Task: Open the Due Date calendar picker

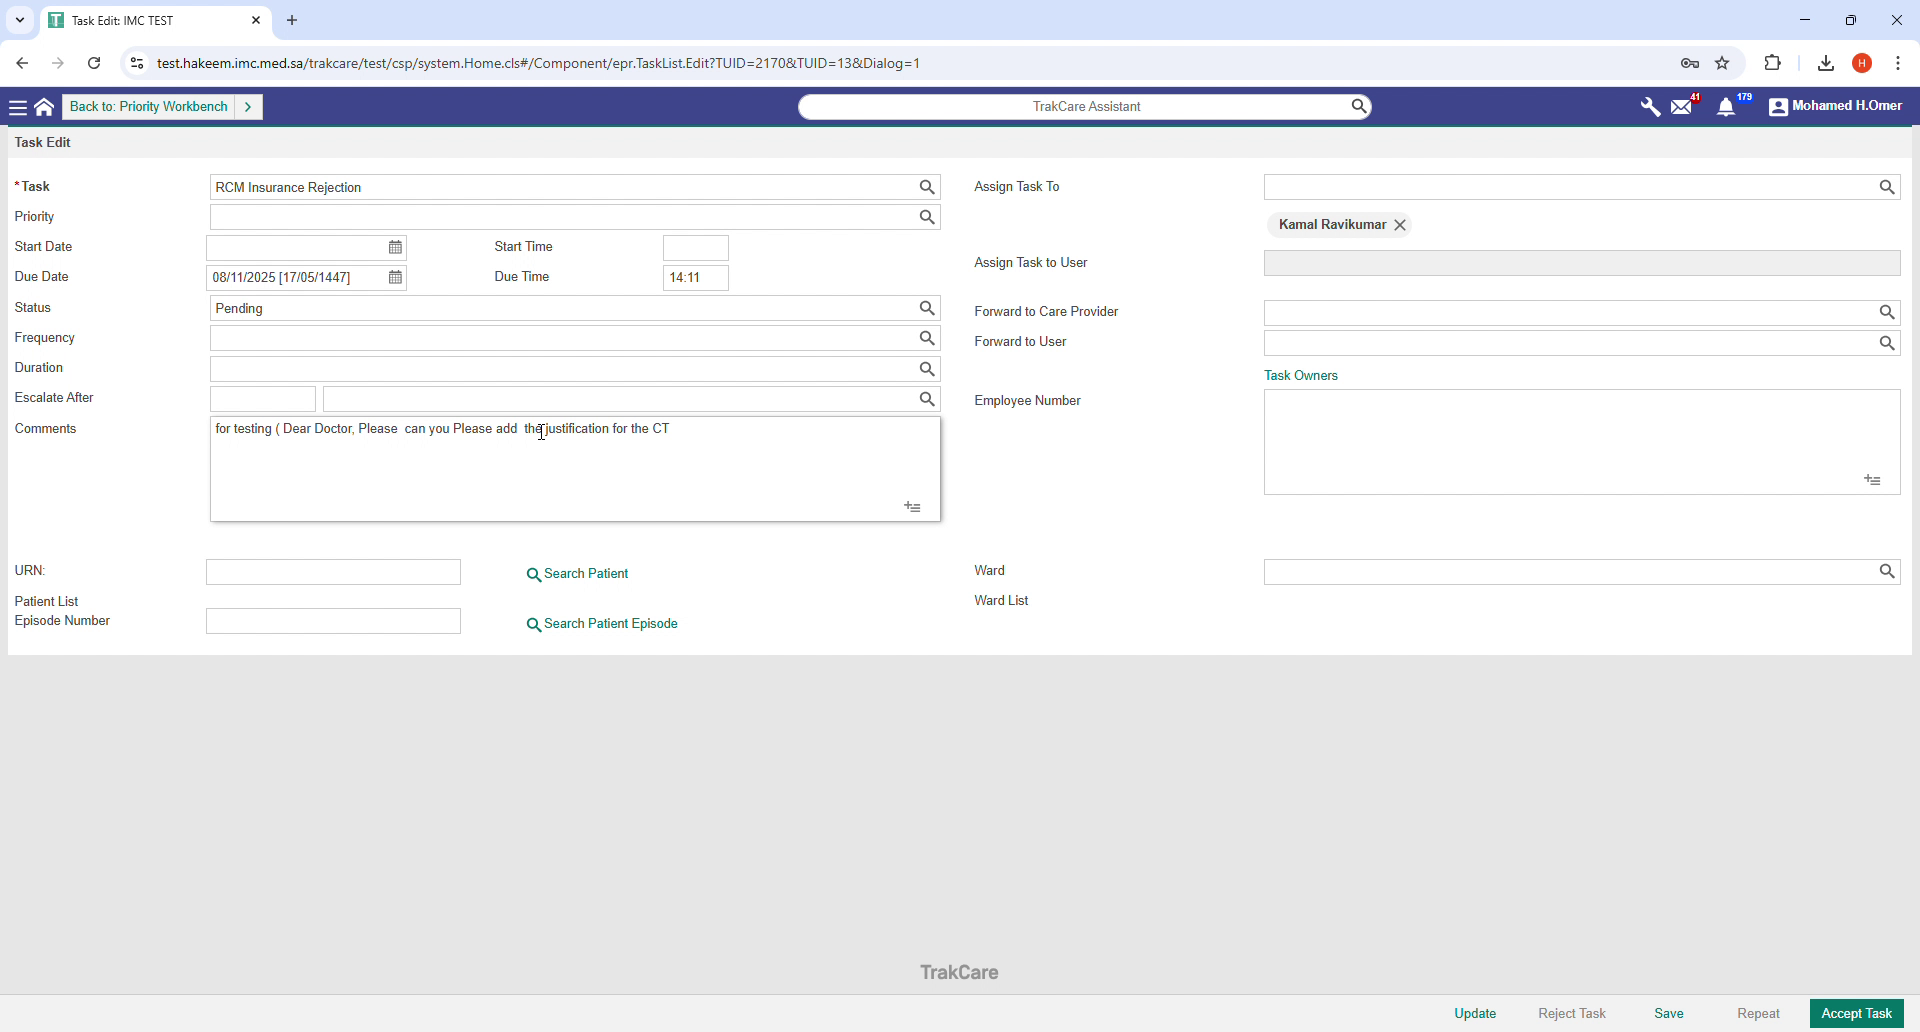Action: point(395,277)
